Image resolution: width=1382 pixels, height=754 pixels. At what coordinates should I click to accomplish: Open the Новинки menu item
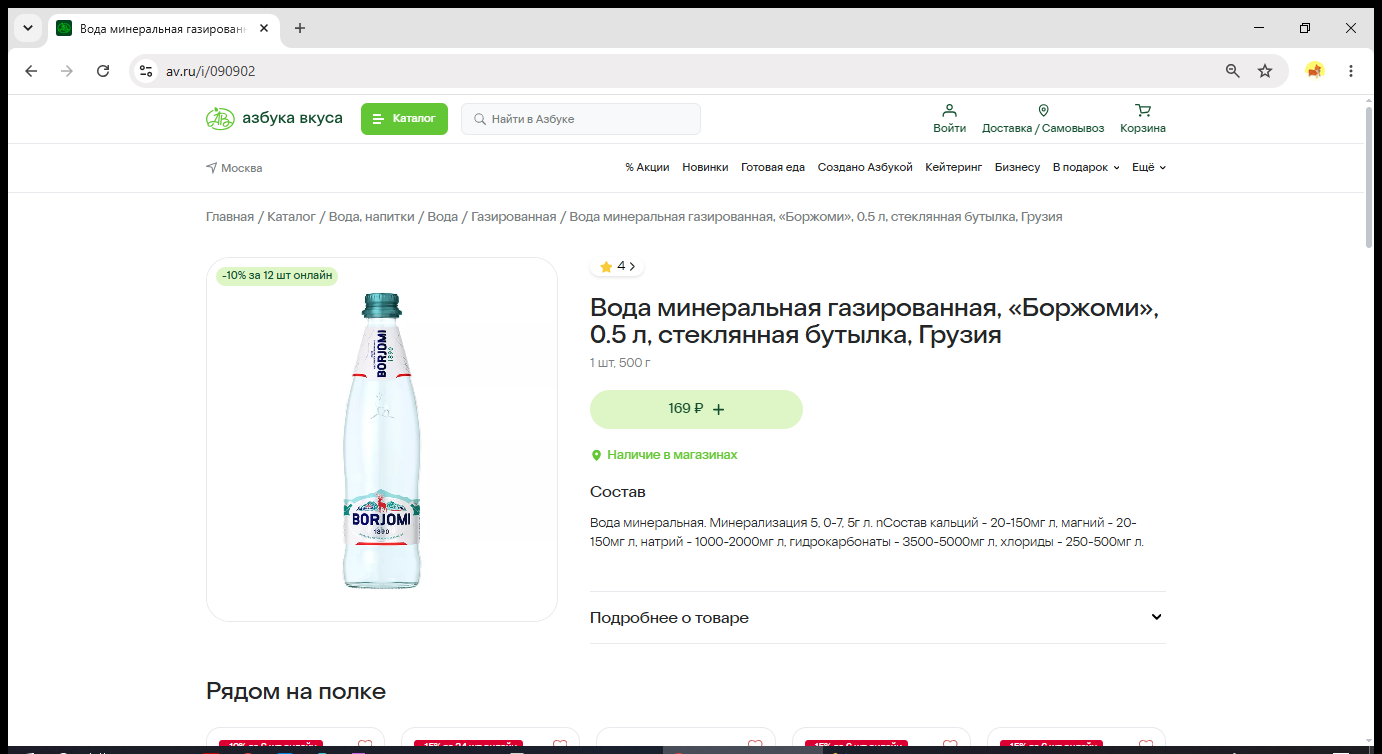click(705, 168)
